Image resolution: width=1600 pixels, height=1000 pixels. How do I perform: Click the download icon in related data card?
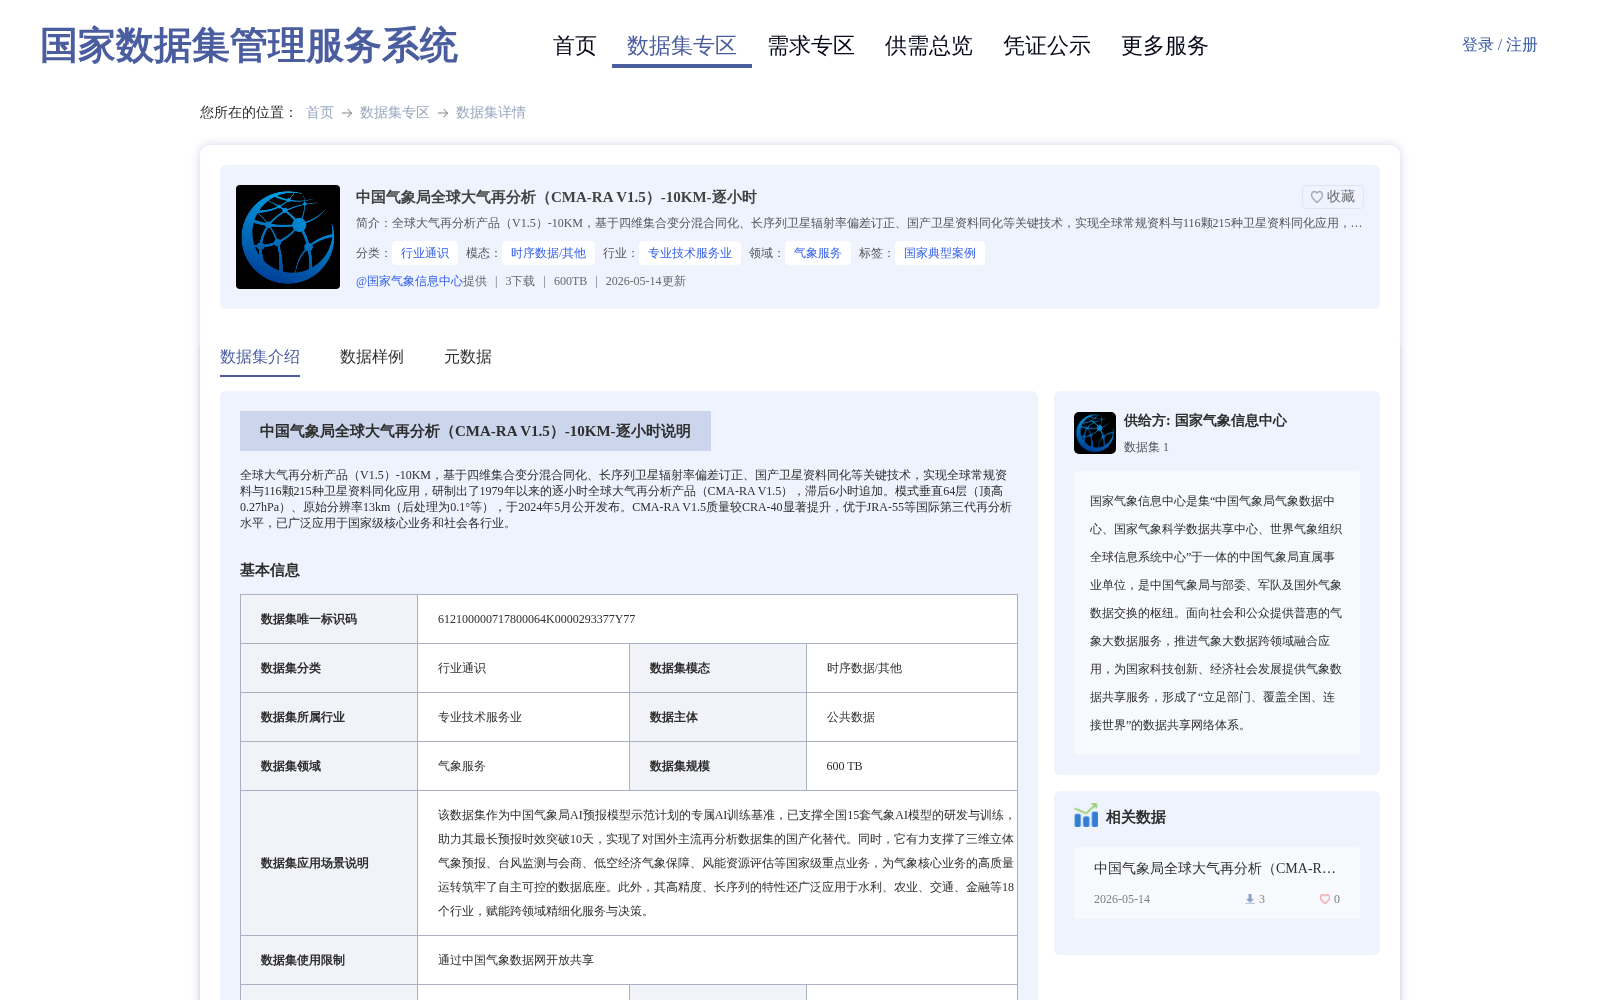[x=1249, y=899]
